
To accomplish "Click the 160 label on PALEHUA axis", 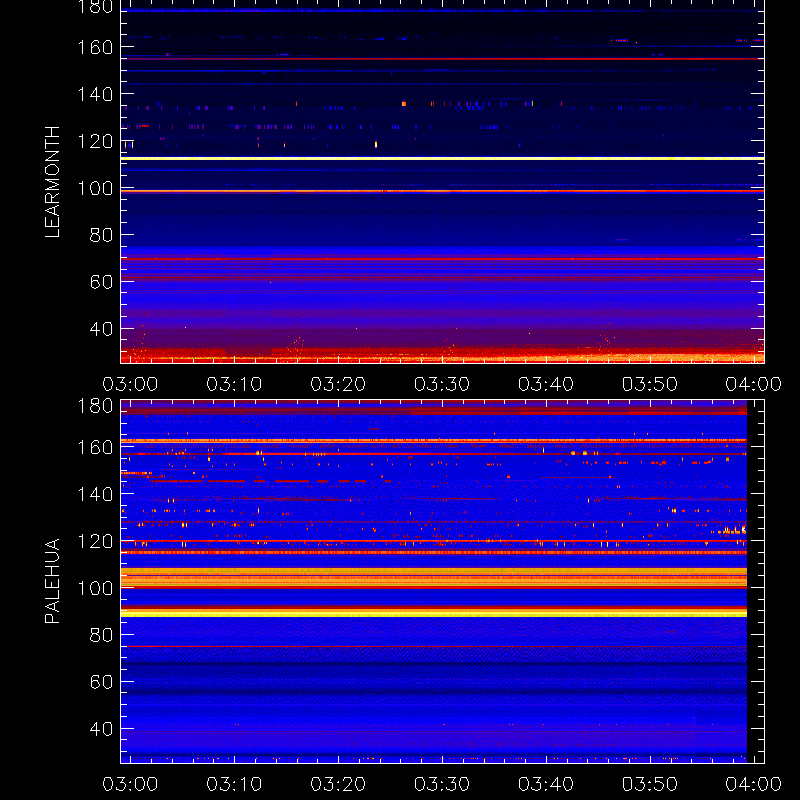I will pyautogui.click(x=95, y=447).
